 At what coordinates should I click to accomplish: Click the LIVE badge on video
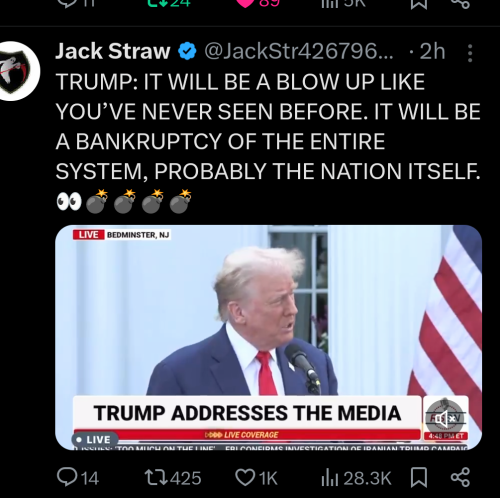[95, 439]
